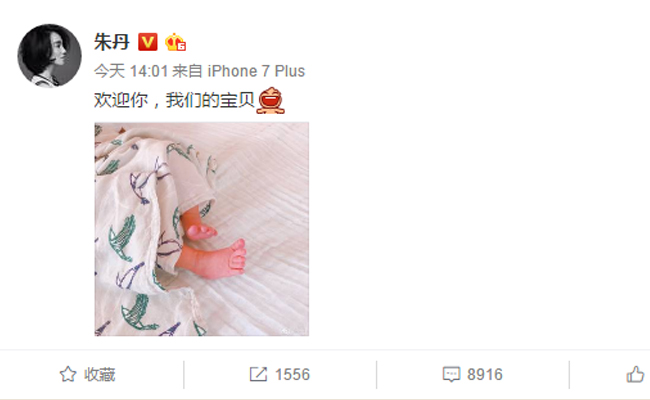Open 朱丹's round profile avatar

coord(49,56)
